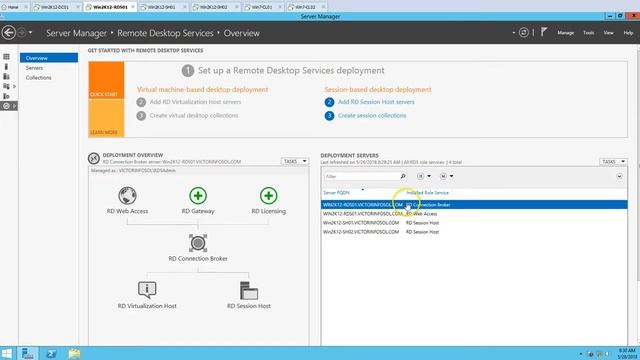Click the taskbar clock
640x360 pixels.
click(x=627, y=353)
